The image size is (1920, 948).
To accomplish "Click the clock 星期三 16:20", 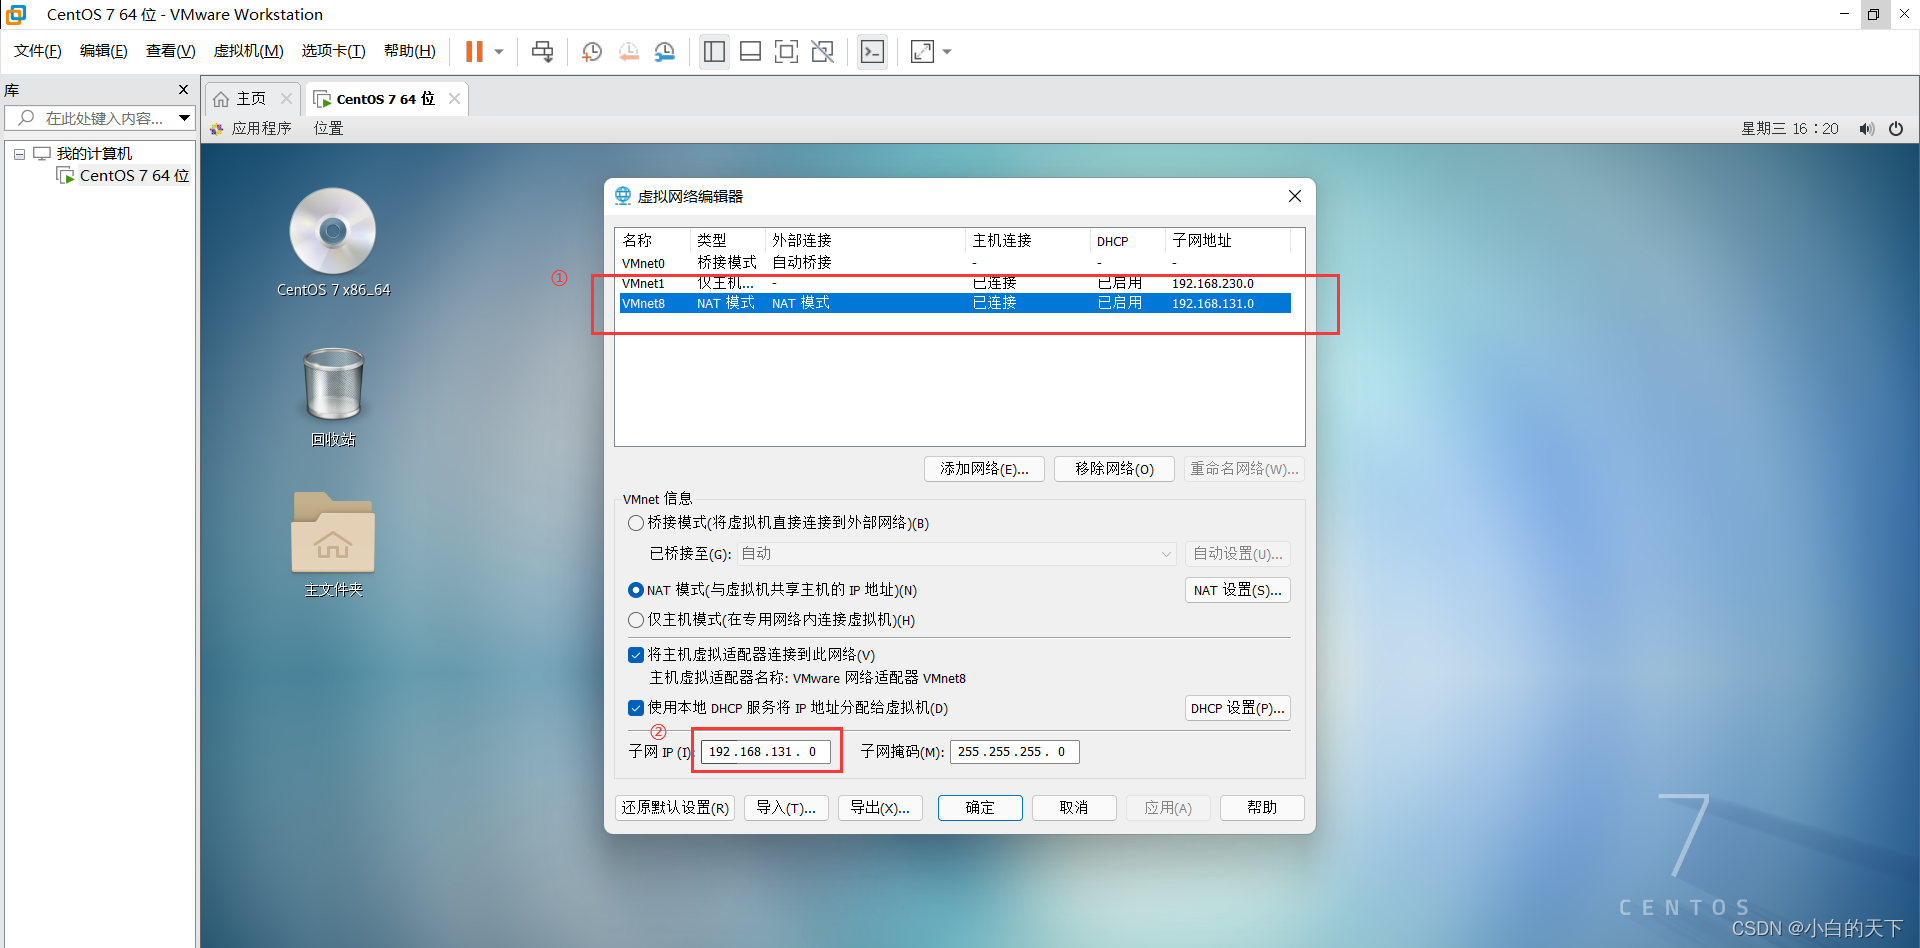I will (1790, 129).
